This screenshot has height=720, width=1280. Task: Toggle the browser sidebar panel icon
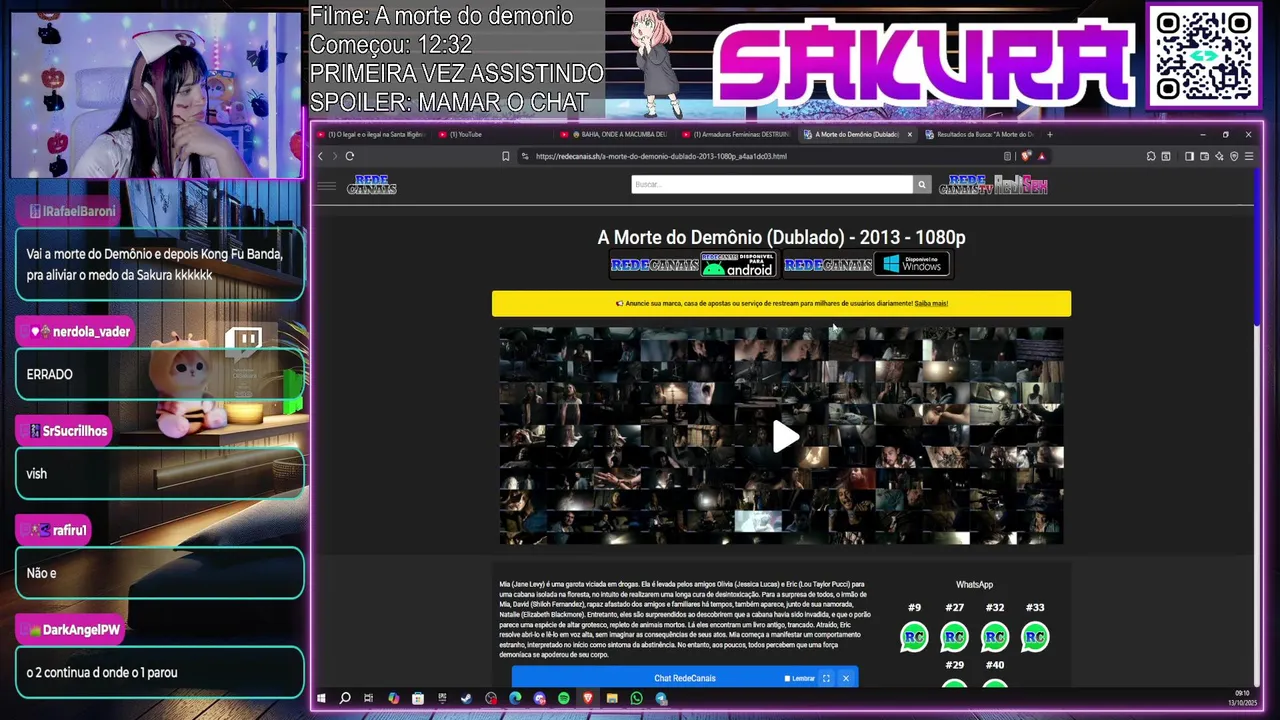pos(1189,156)
